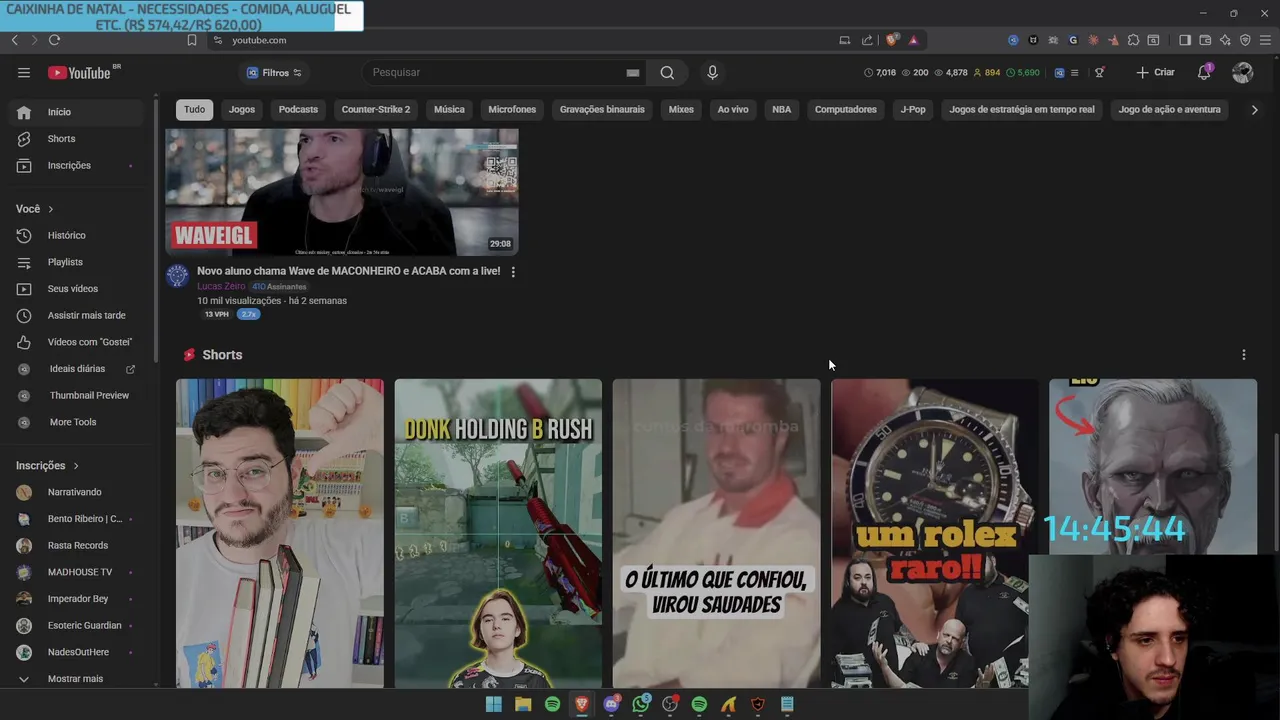This screenshot has width=1280, height=720.
Task: Open Playlists in the sidebar
Action: (x=76, y=262)
